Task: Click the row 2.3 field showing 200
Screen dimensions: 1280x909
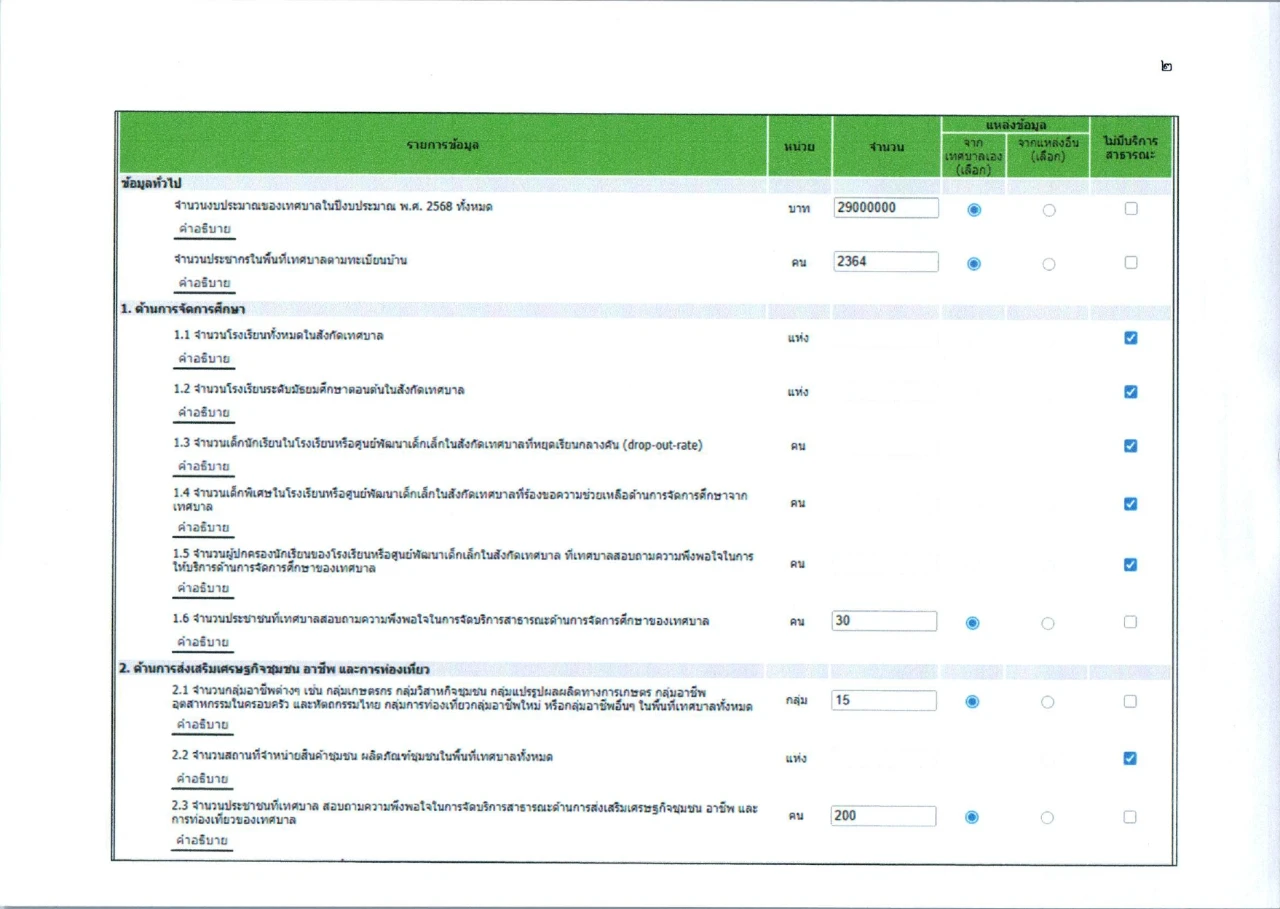Action: tap(884, 816)
